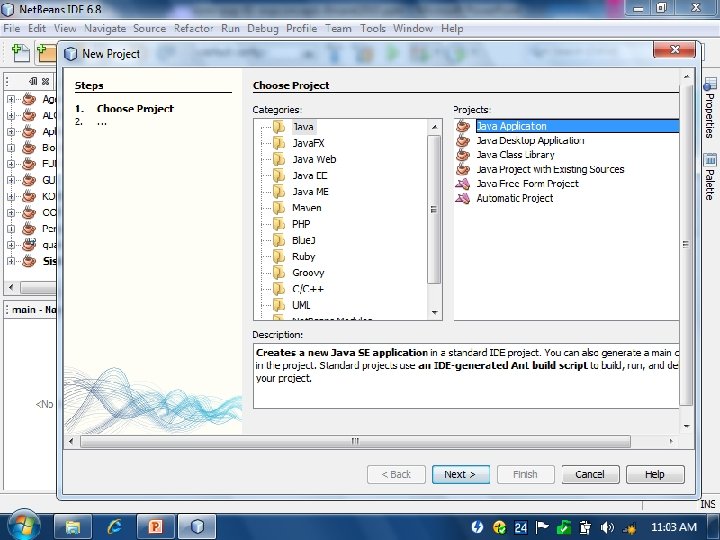The width and height of the screenshot is (720, 540).
Task: Close the Projects panel with X icon
Action: pyautogui.click(x=45, y=81)
